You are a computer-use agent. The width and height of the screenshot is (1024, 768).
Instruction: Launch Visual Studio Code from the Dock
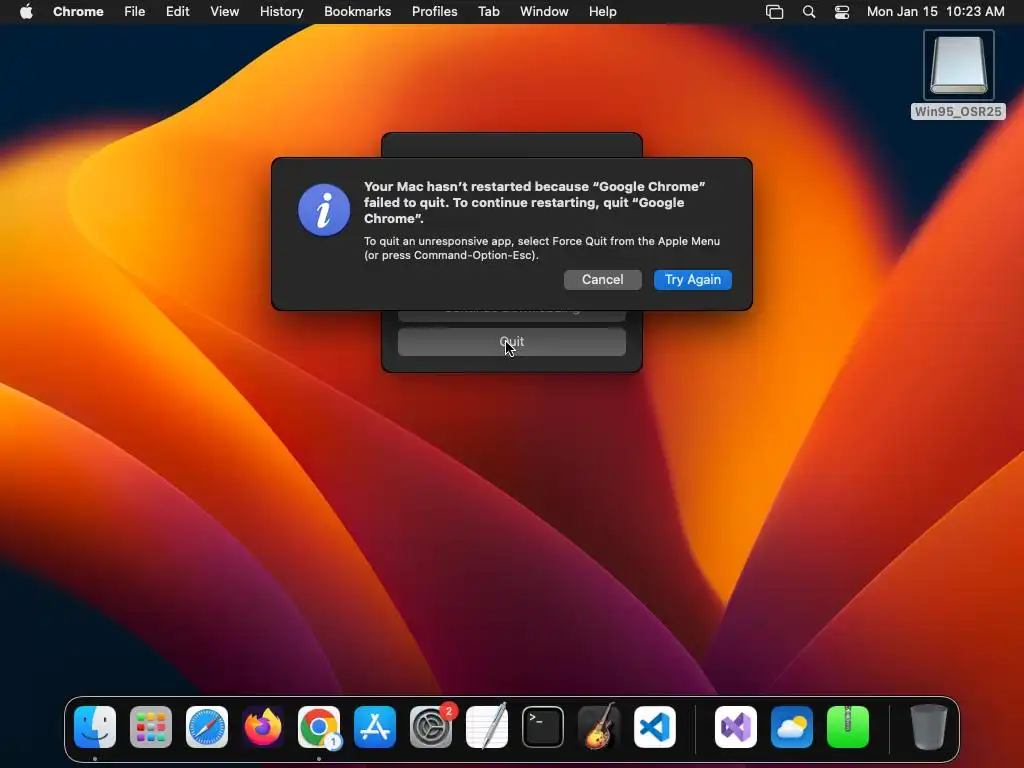(x=654, y=727)
